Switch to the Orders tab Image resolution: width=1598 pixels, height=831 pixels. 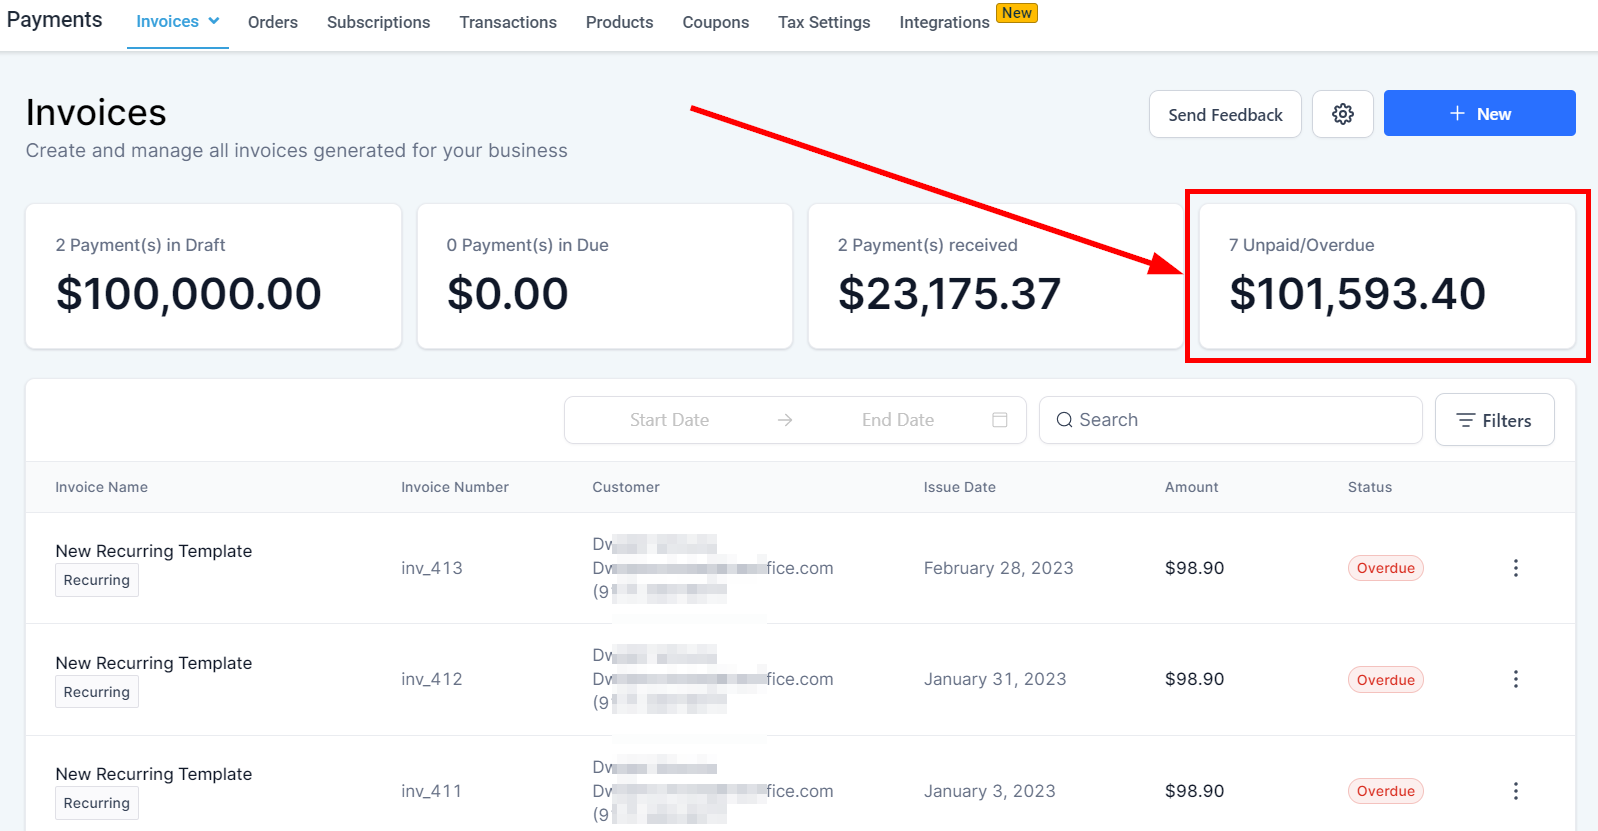click(x=273, y=22)
